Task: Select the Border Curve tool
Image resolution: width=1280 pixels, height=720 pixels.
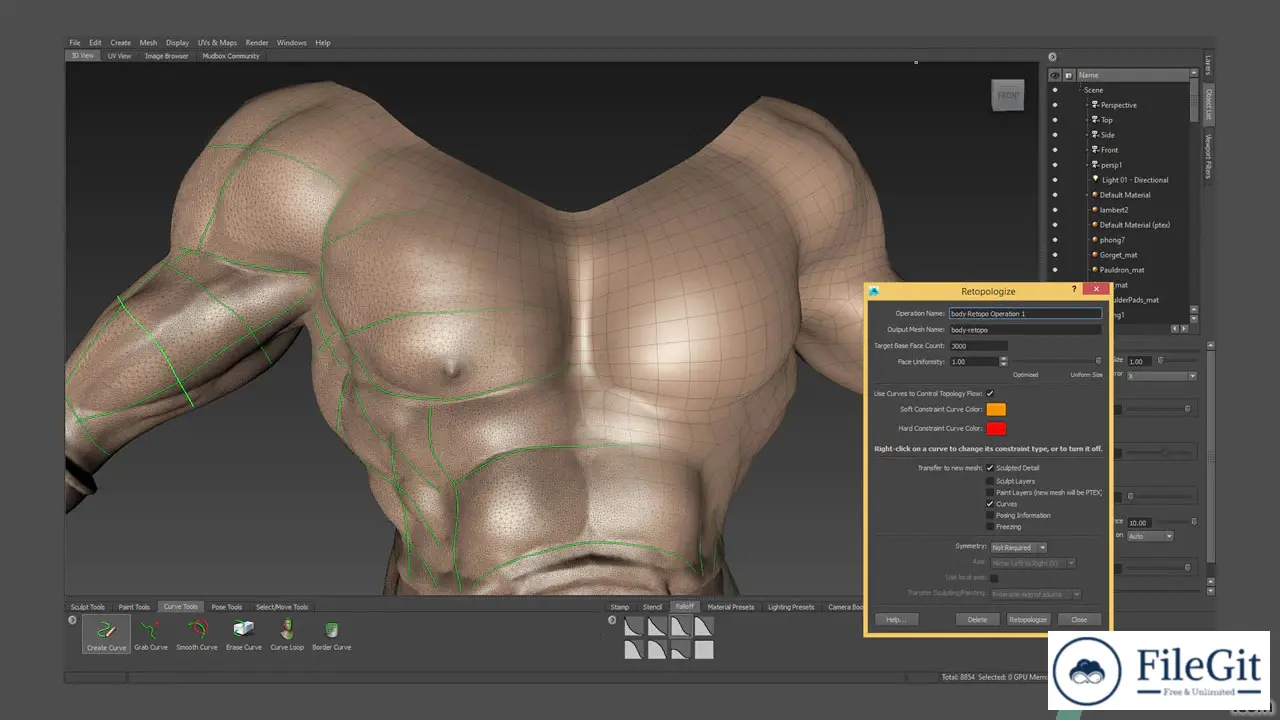Action: (331, 634)
